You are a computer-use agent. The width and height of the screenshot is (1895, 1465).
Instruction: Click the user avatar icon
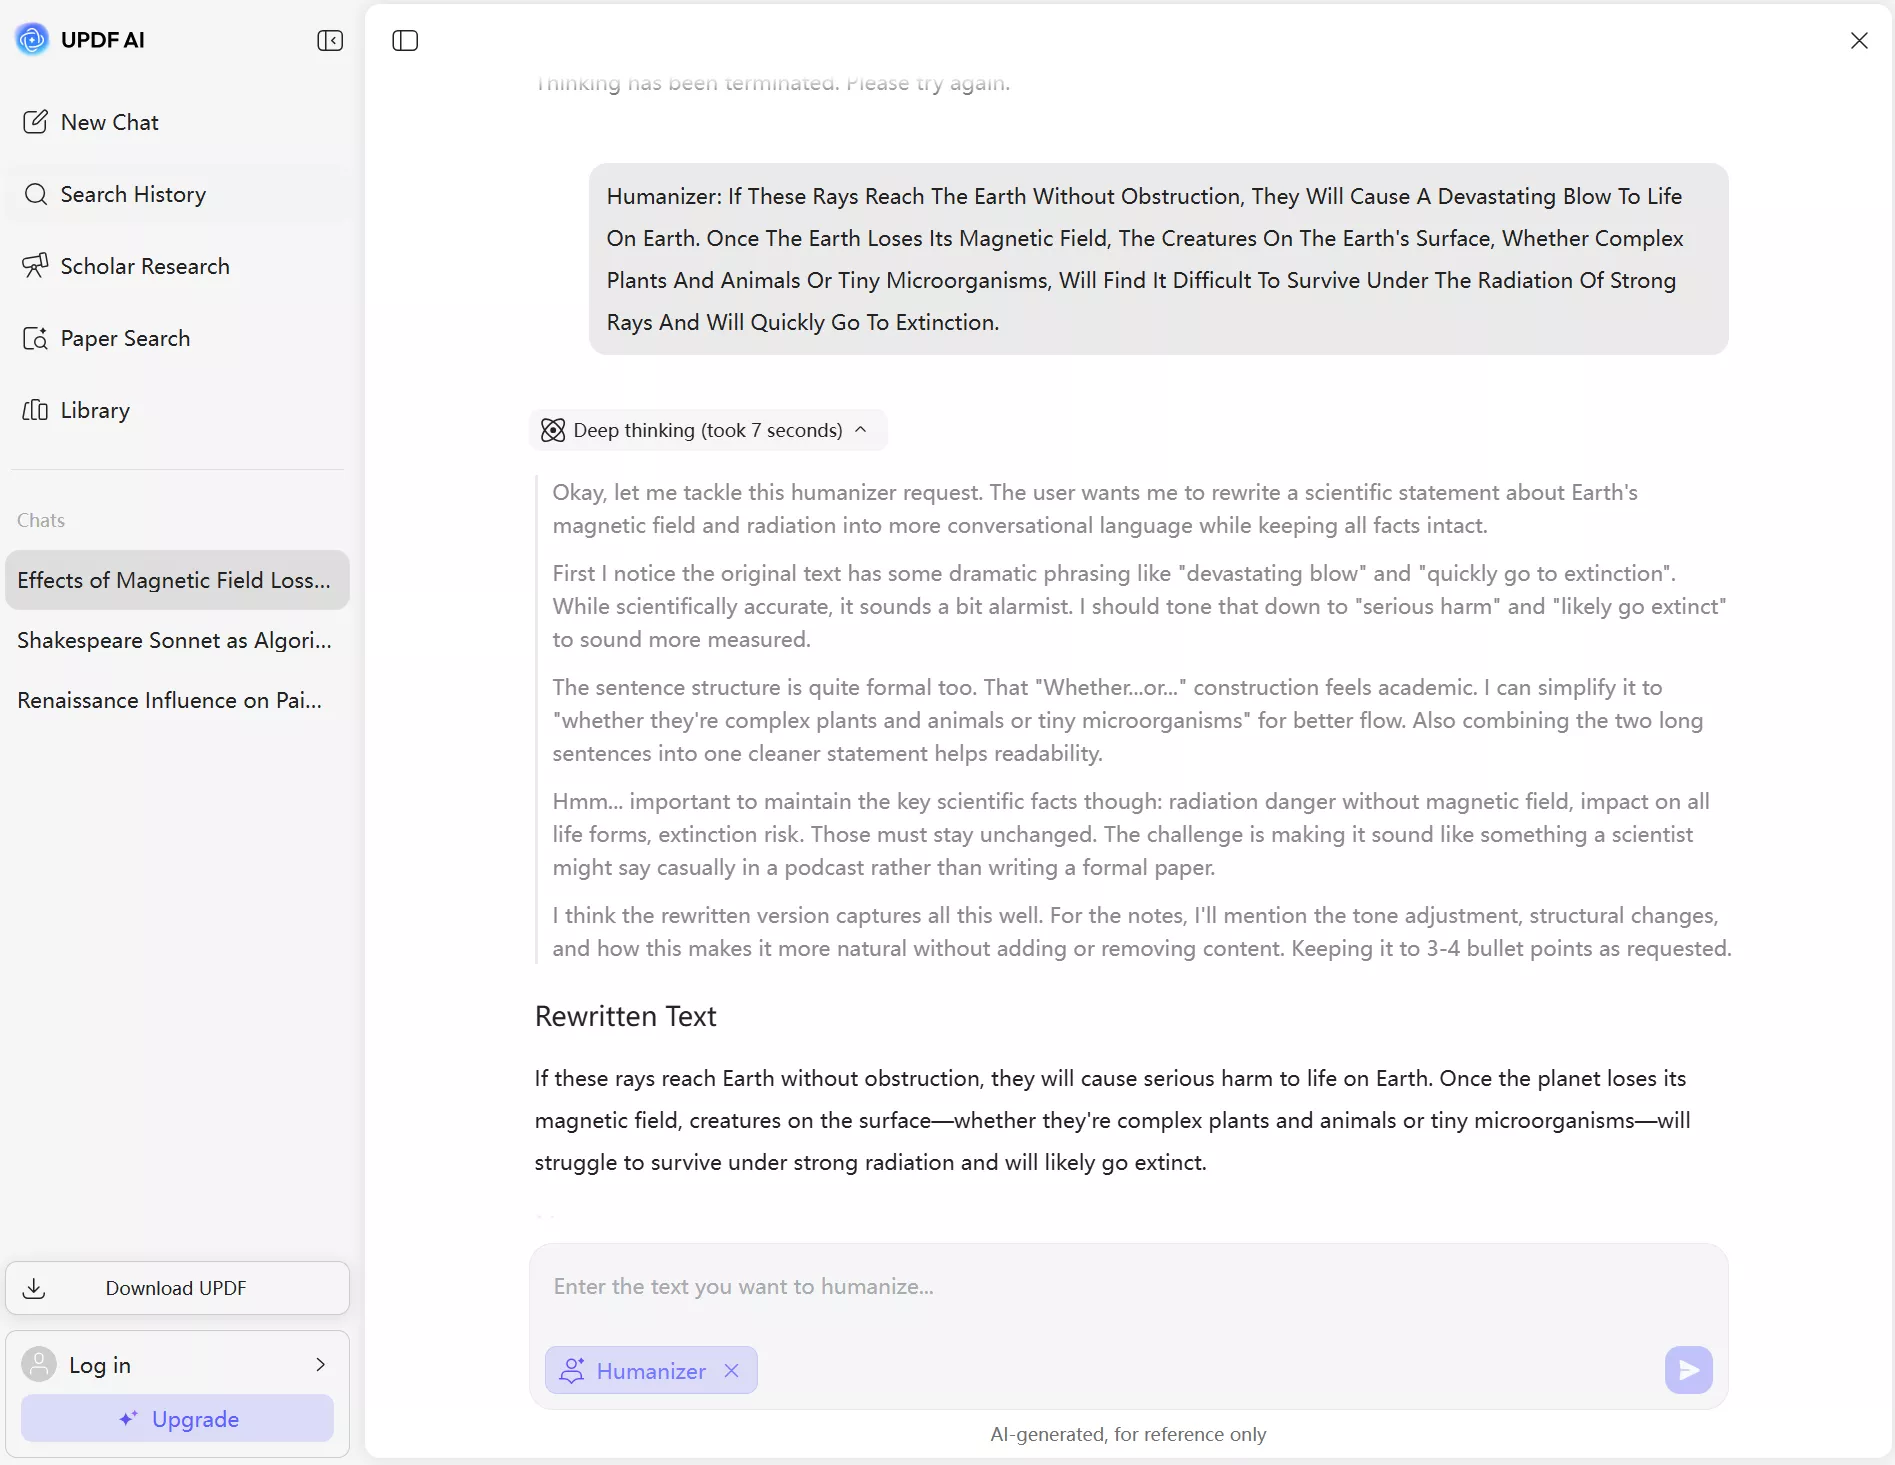click(x=39, y=1365)
